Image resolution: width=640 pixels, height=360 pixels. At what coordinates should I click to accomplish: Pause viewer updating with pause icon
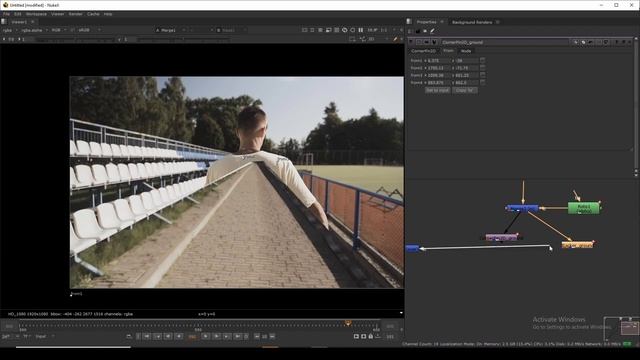point(361,30)
